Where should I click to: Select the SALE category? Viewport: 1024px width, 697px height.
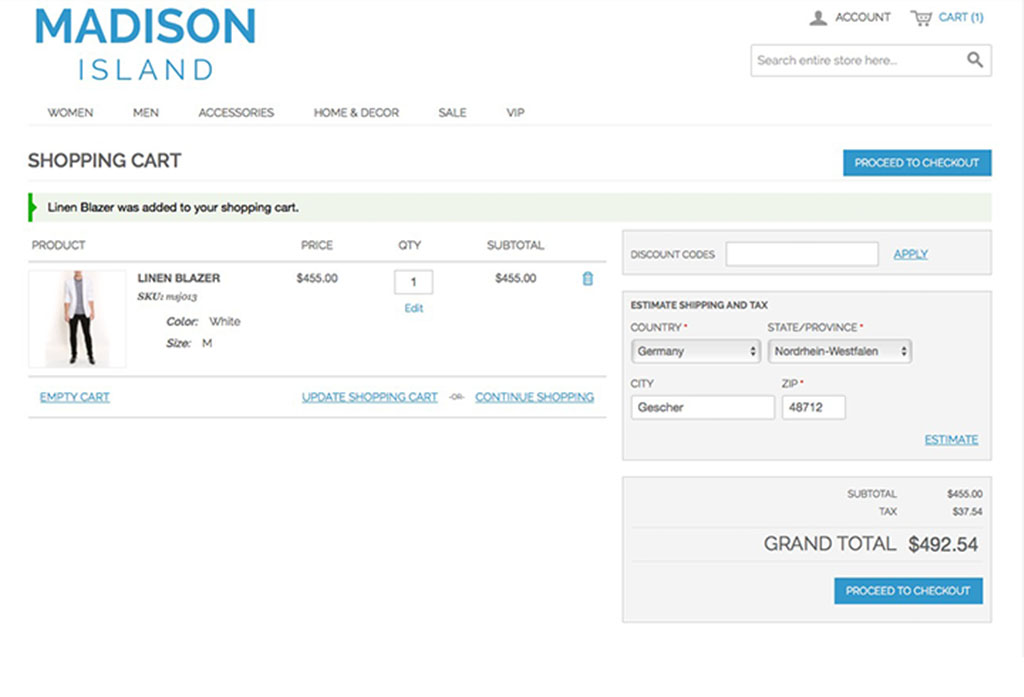pyautogui.click(x=451, y=112)
